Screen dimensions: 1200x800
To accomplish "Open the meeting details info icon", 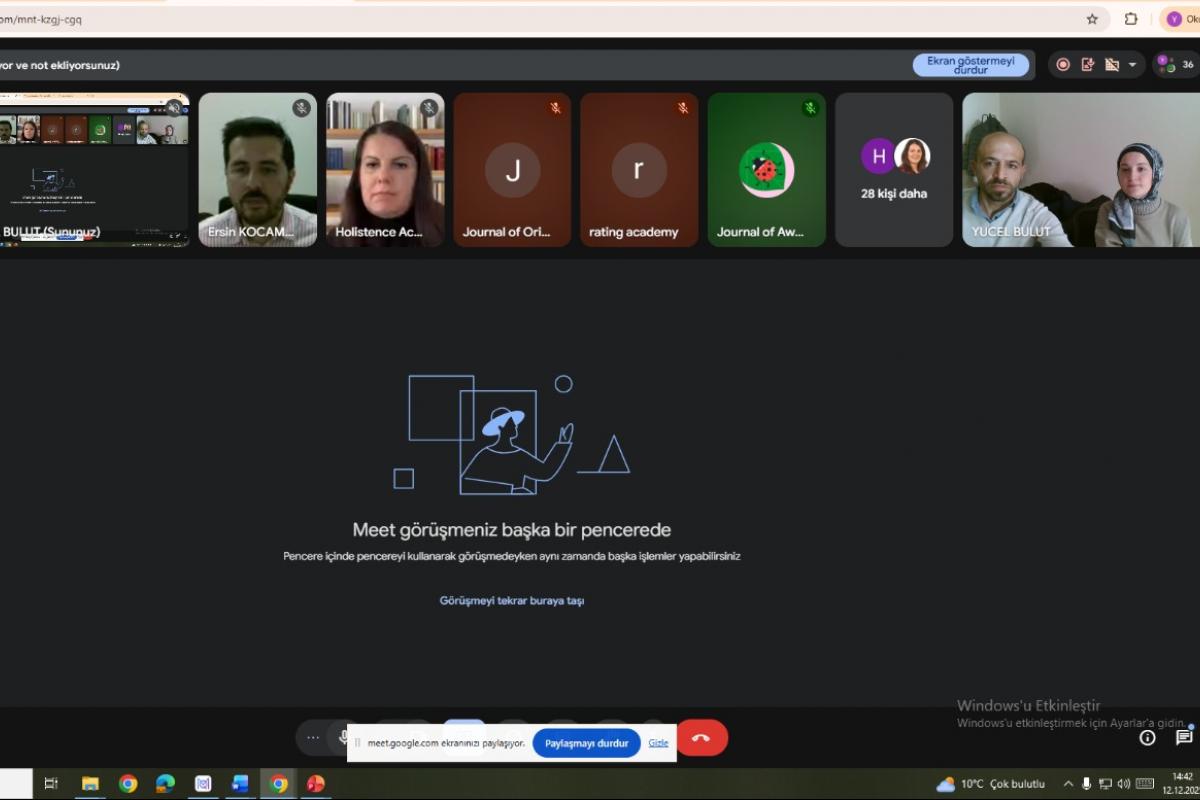I will click(1147, 738).
